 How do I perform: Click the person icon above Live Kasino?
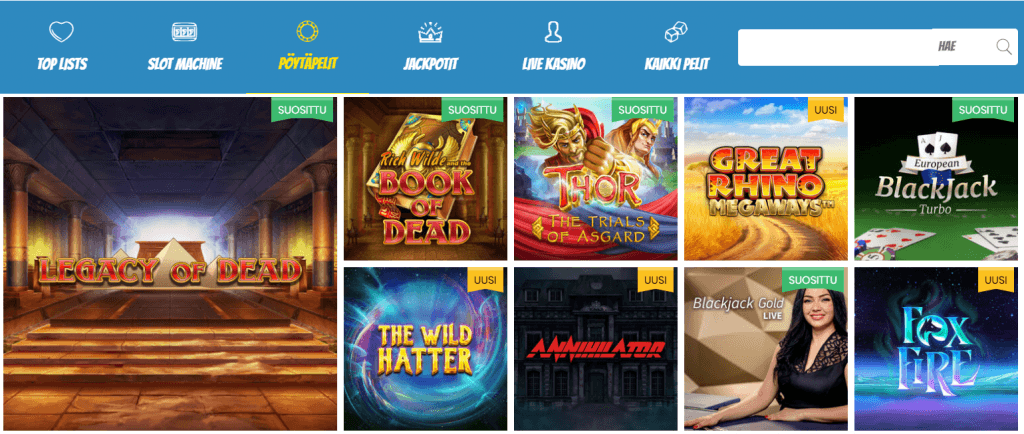click(553, 31)
